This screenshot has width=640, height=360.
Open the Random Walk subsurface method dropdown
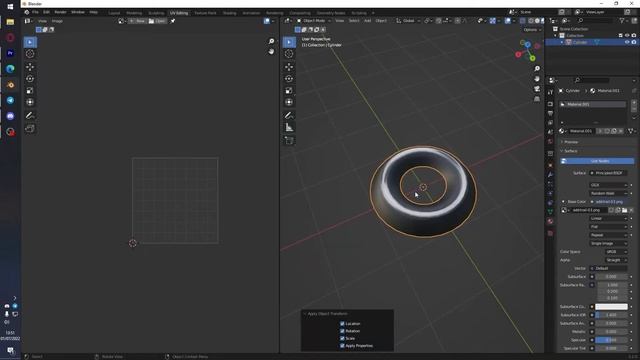tap(608, 193)
